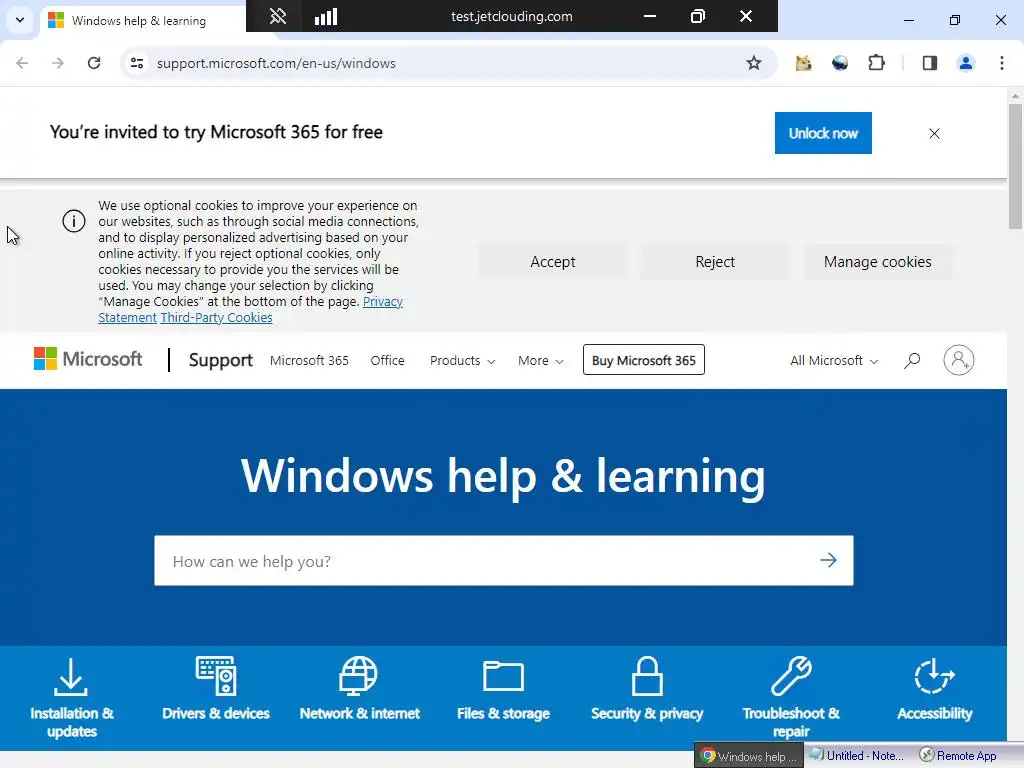
Task: Expand the More dropdown menu
Action: [541, 360]
